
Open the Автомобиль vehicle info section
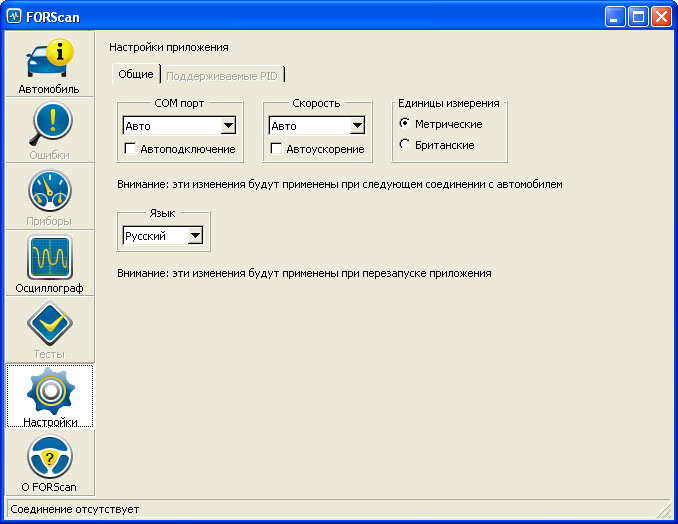[x=50, y=64]
